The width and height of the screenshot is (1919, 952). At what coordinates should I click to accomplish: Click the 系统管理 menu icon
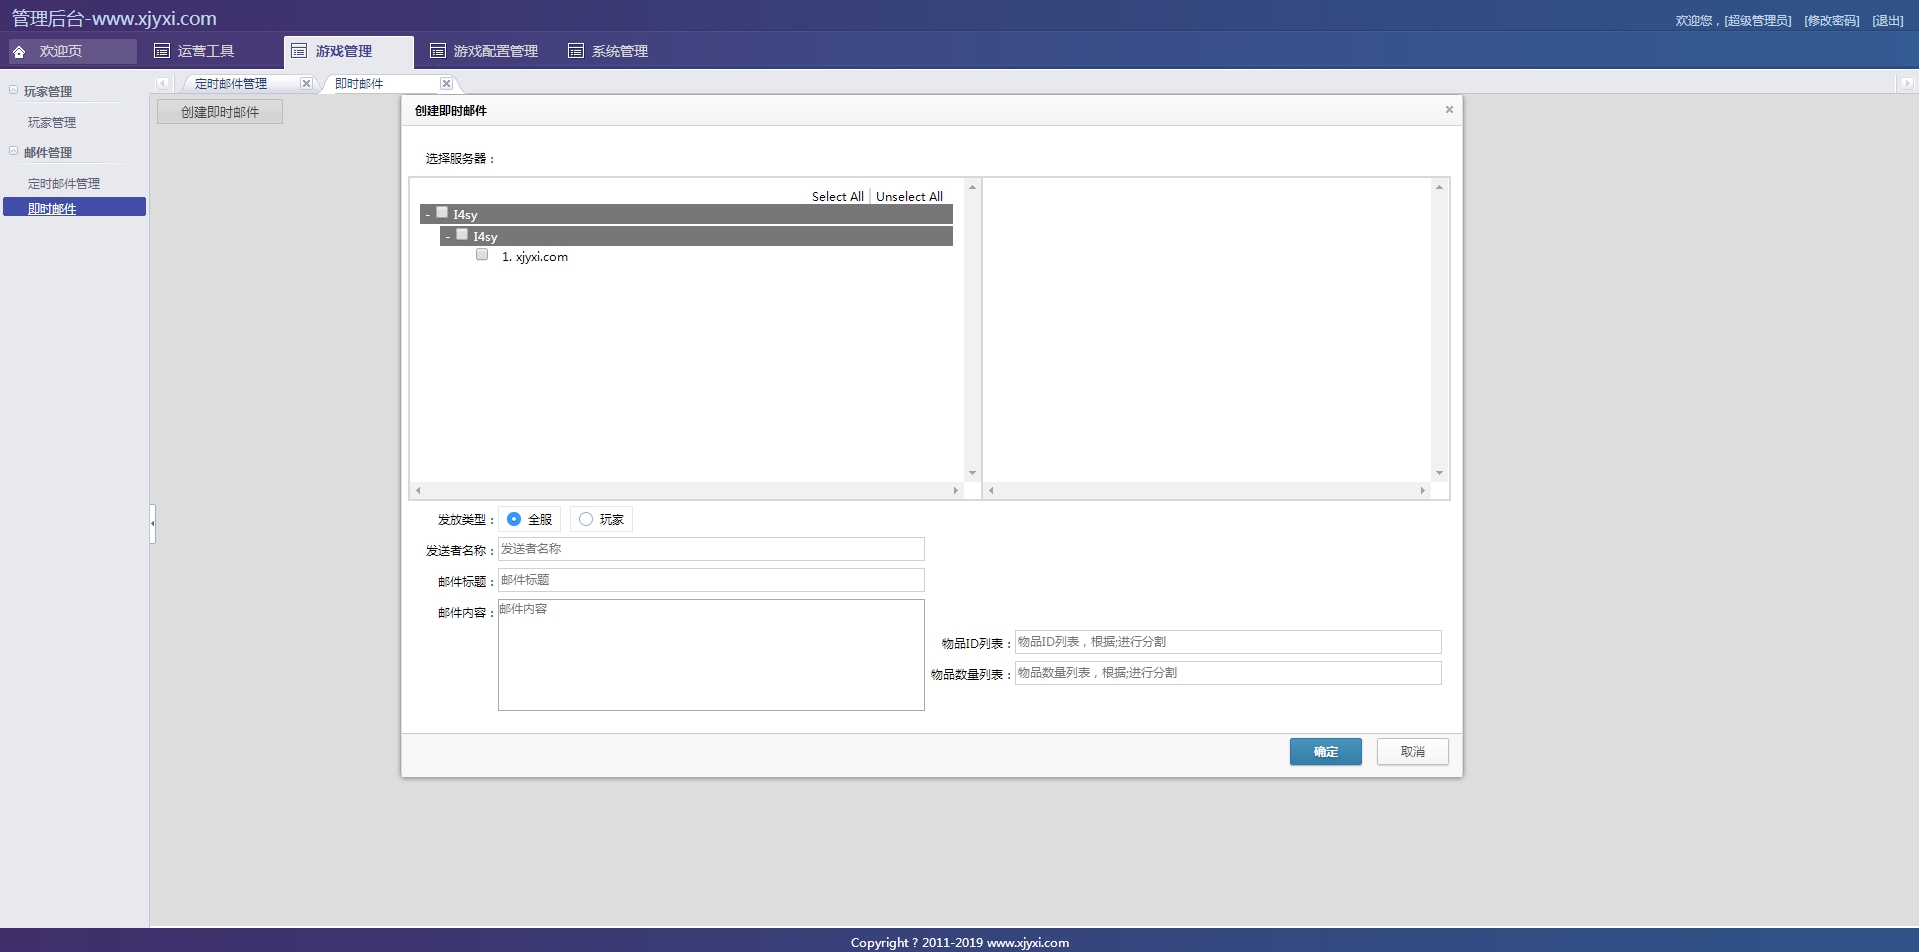pyautogui.click(x=576, y=51)
